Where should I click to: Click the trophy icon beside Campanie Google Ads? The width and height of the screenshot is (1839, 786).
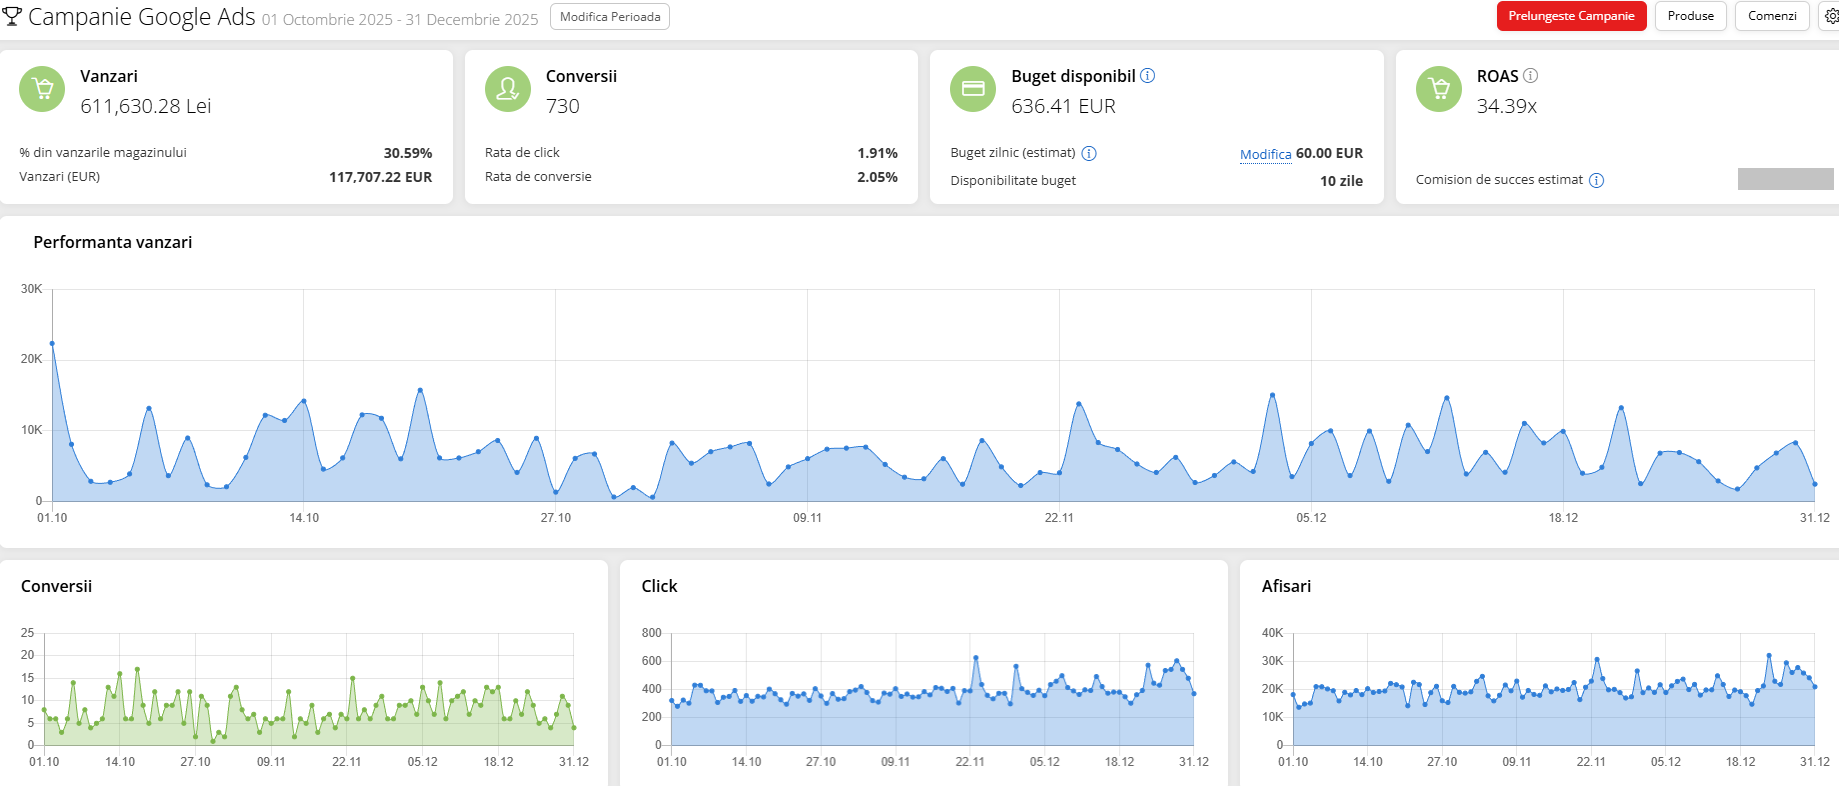[12, 16]
